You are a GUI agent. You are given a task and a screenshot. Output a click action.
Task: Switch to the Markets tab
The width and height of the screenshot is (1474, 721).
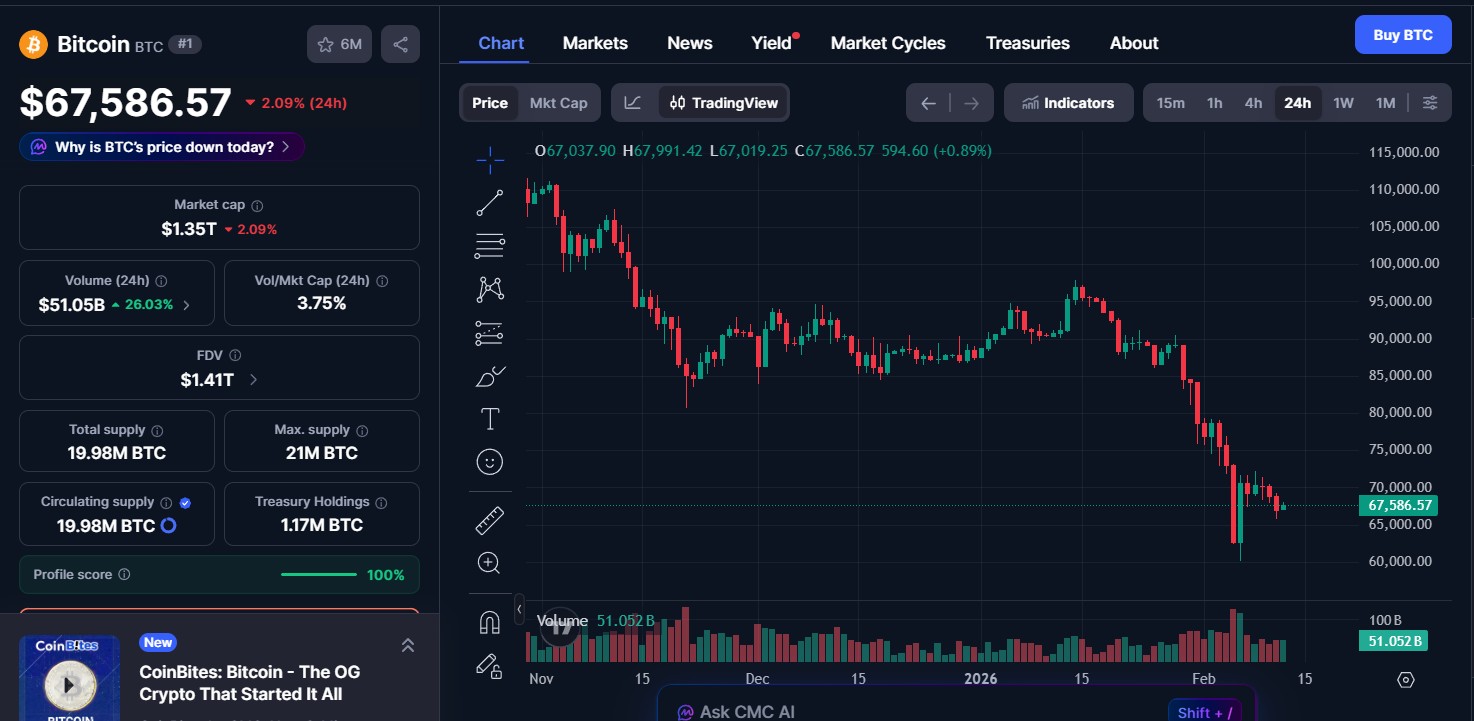[x=595, y=42]
